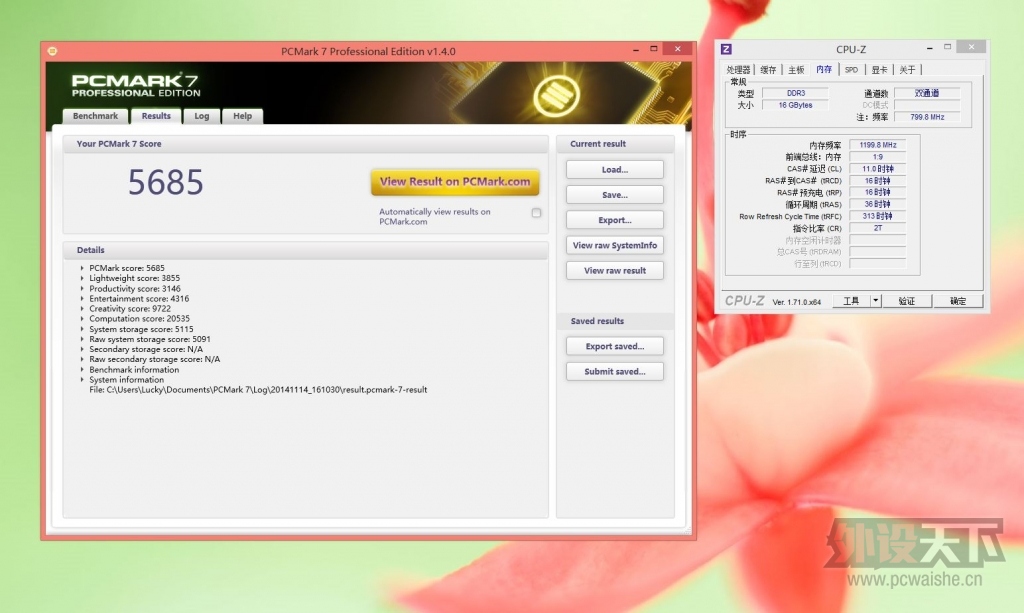Minimize the PCMark 7 window
1024x613 pixels.
(636, 50)
